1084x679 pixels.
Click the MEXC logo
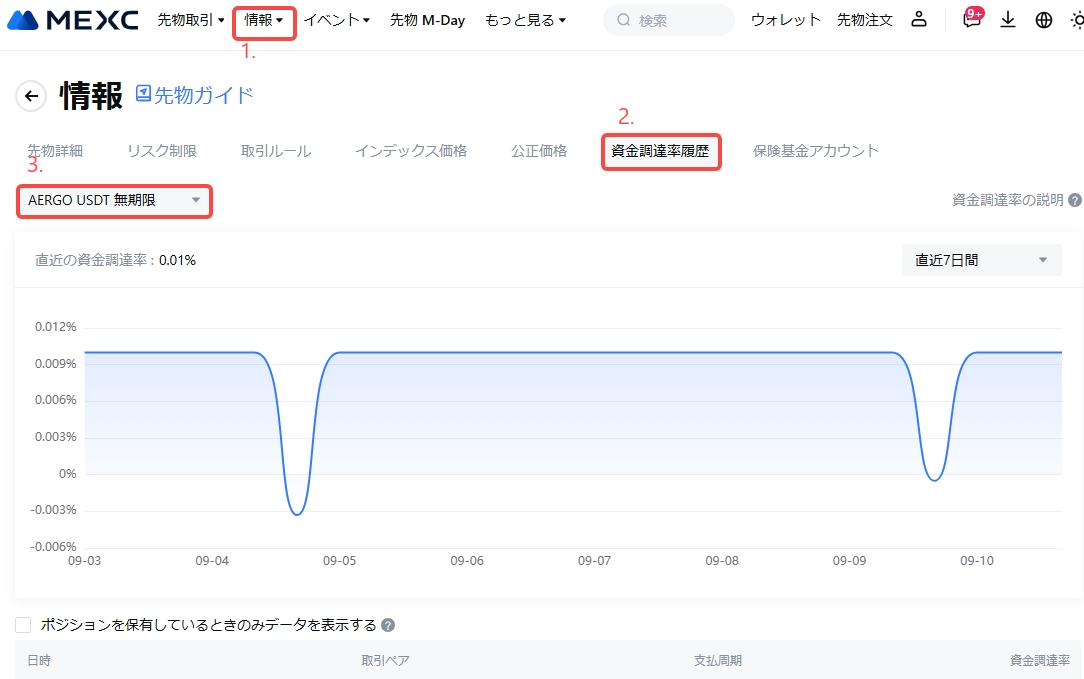click(x=72, y=20)
